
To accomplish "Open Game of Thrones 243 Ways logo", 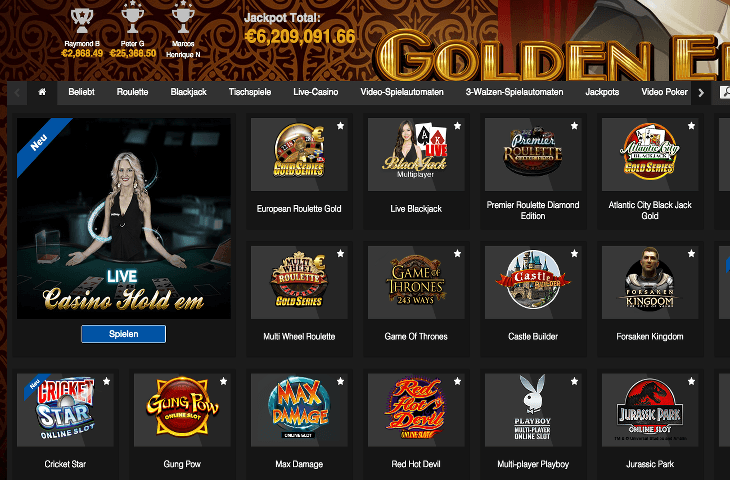I will tap(416, 282).
